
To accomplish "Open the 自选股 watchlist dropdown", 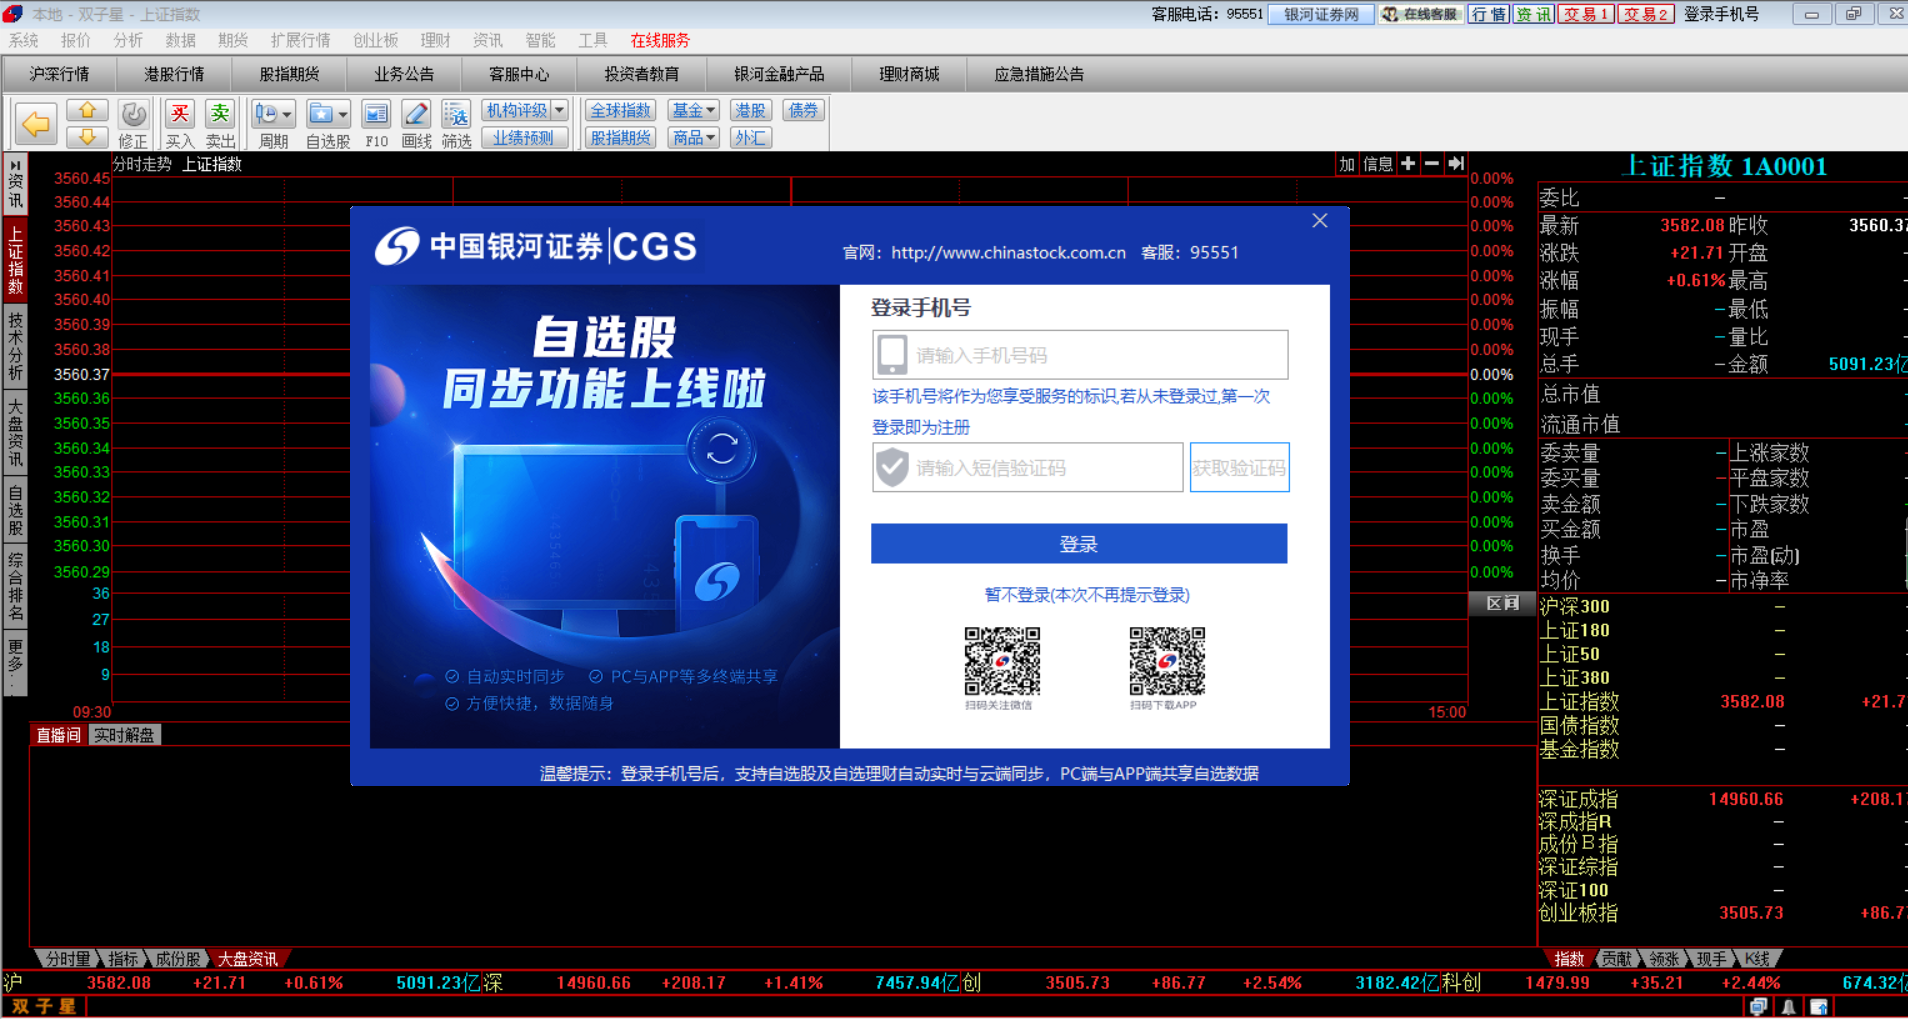I will [x=328, y=124].
